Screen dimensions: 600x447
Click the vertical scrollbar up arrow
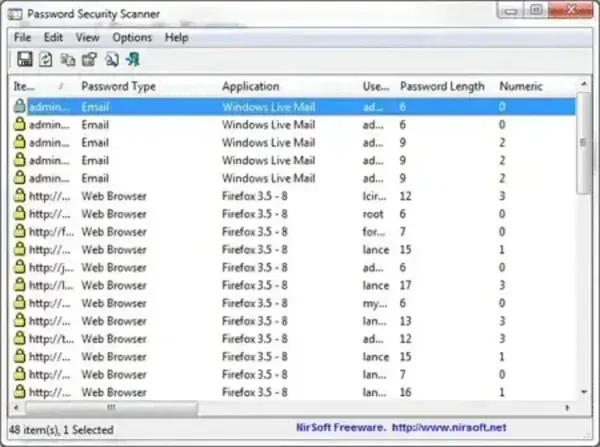(584, 83)
